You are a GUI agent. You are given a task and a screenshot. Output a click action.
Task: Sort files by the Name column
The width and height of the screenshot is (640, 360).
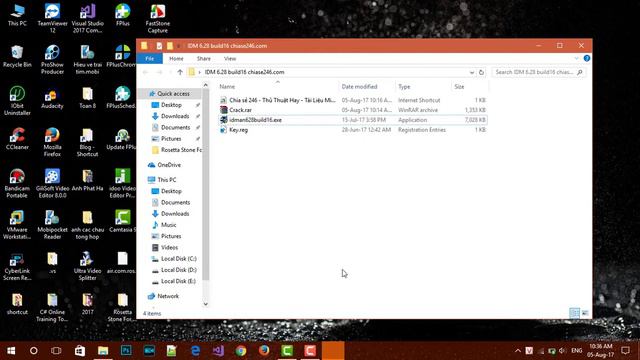point(278,87)
